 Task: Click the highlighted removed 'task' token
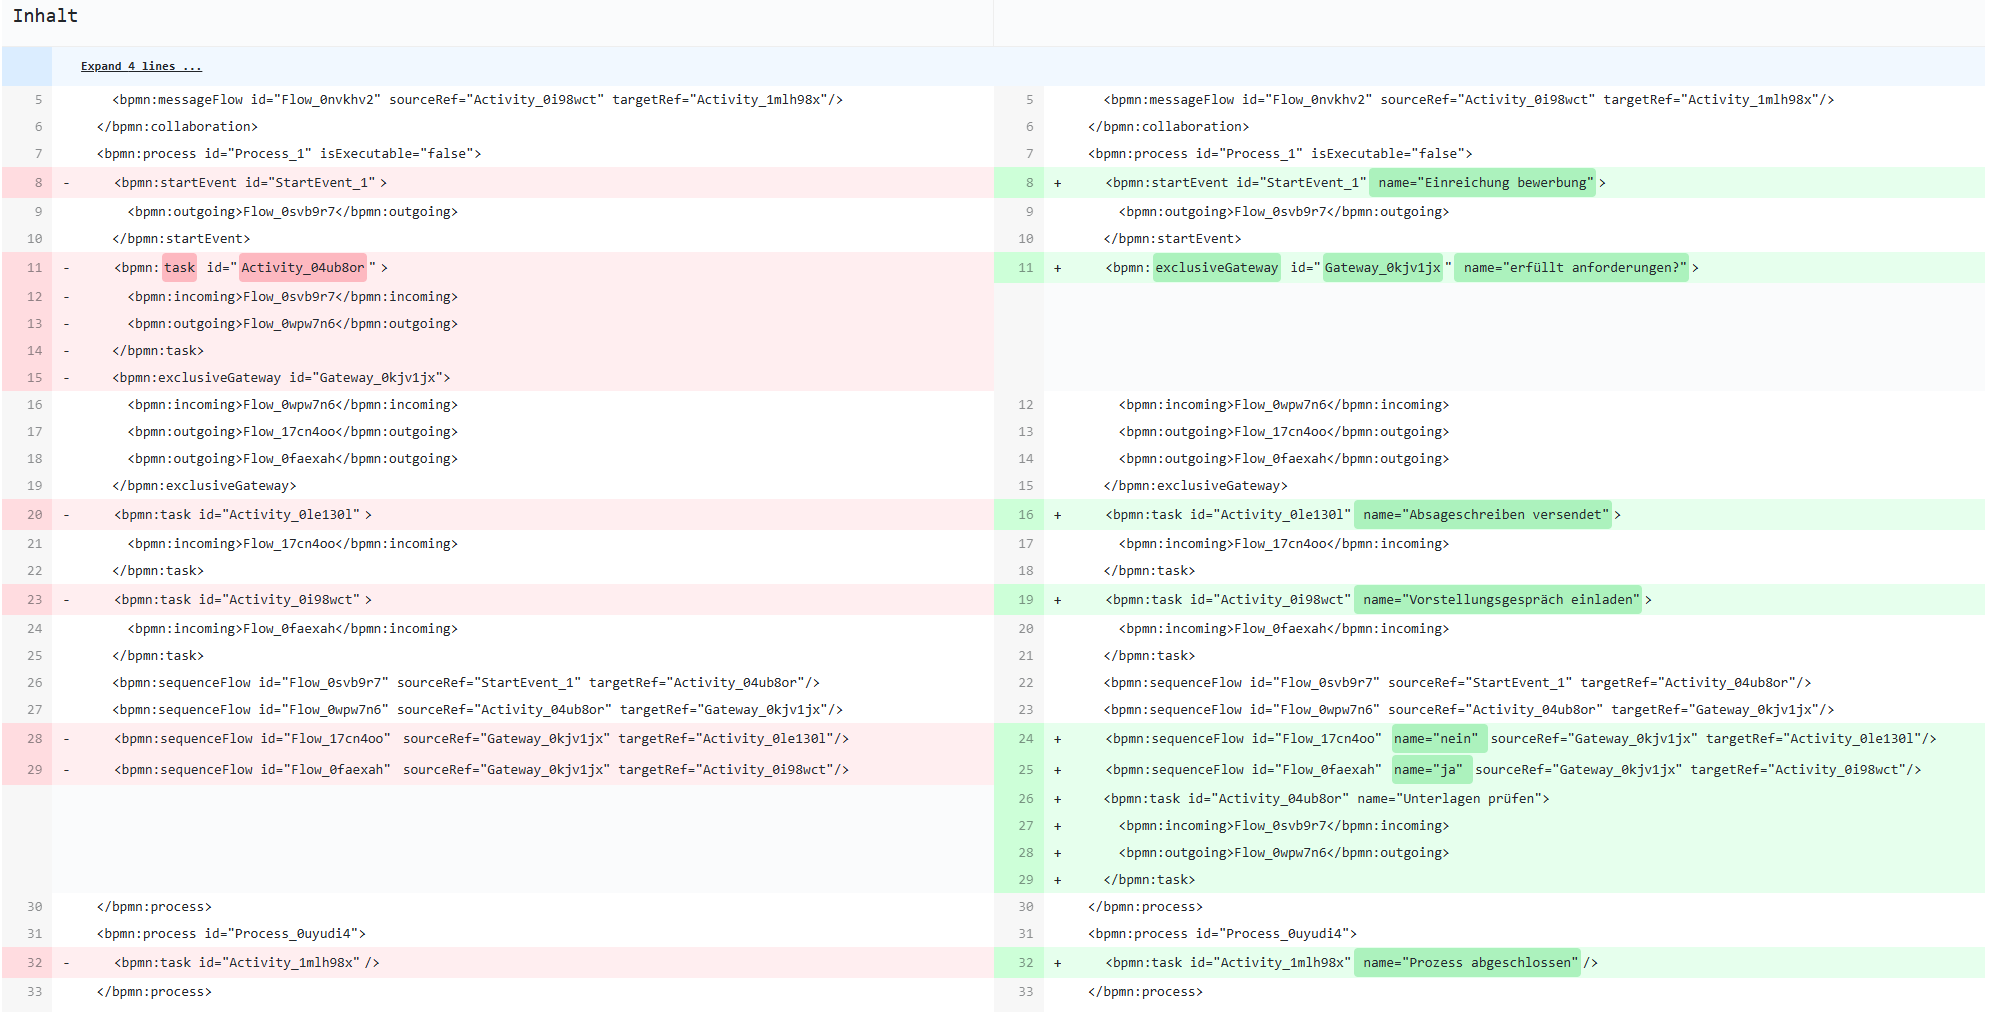tap(179, 268)
